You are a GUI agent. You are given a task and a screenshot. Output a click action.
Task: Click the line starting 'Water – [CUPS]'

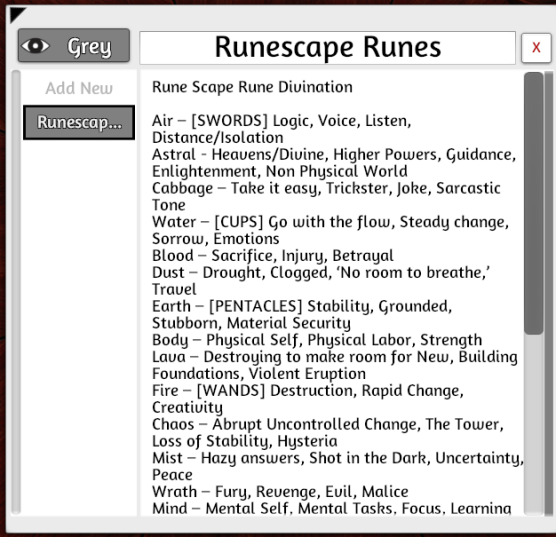(330, 222)
